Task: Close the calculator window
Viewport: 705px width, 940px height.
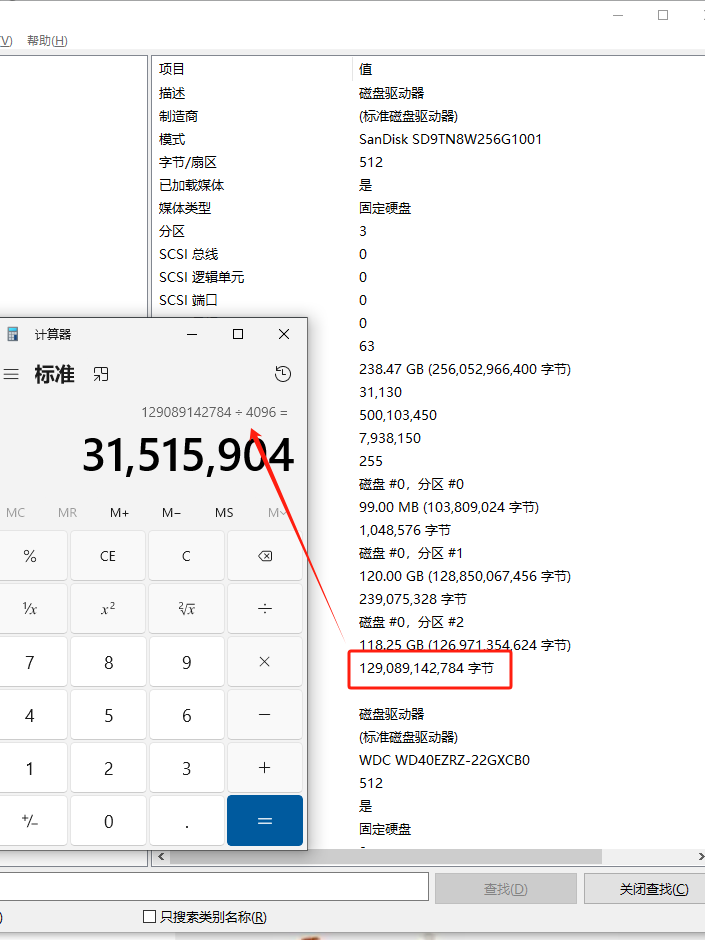Action: pos(284,334)
